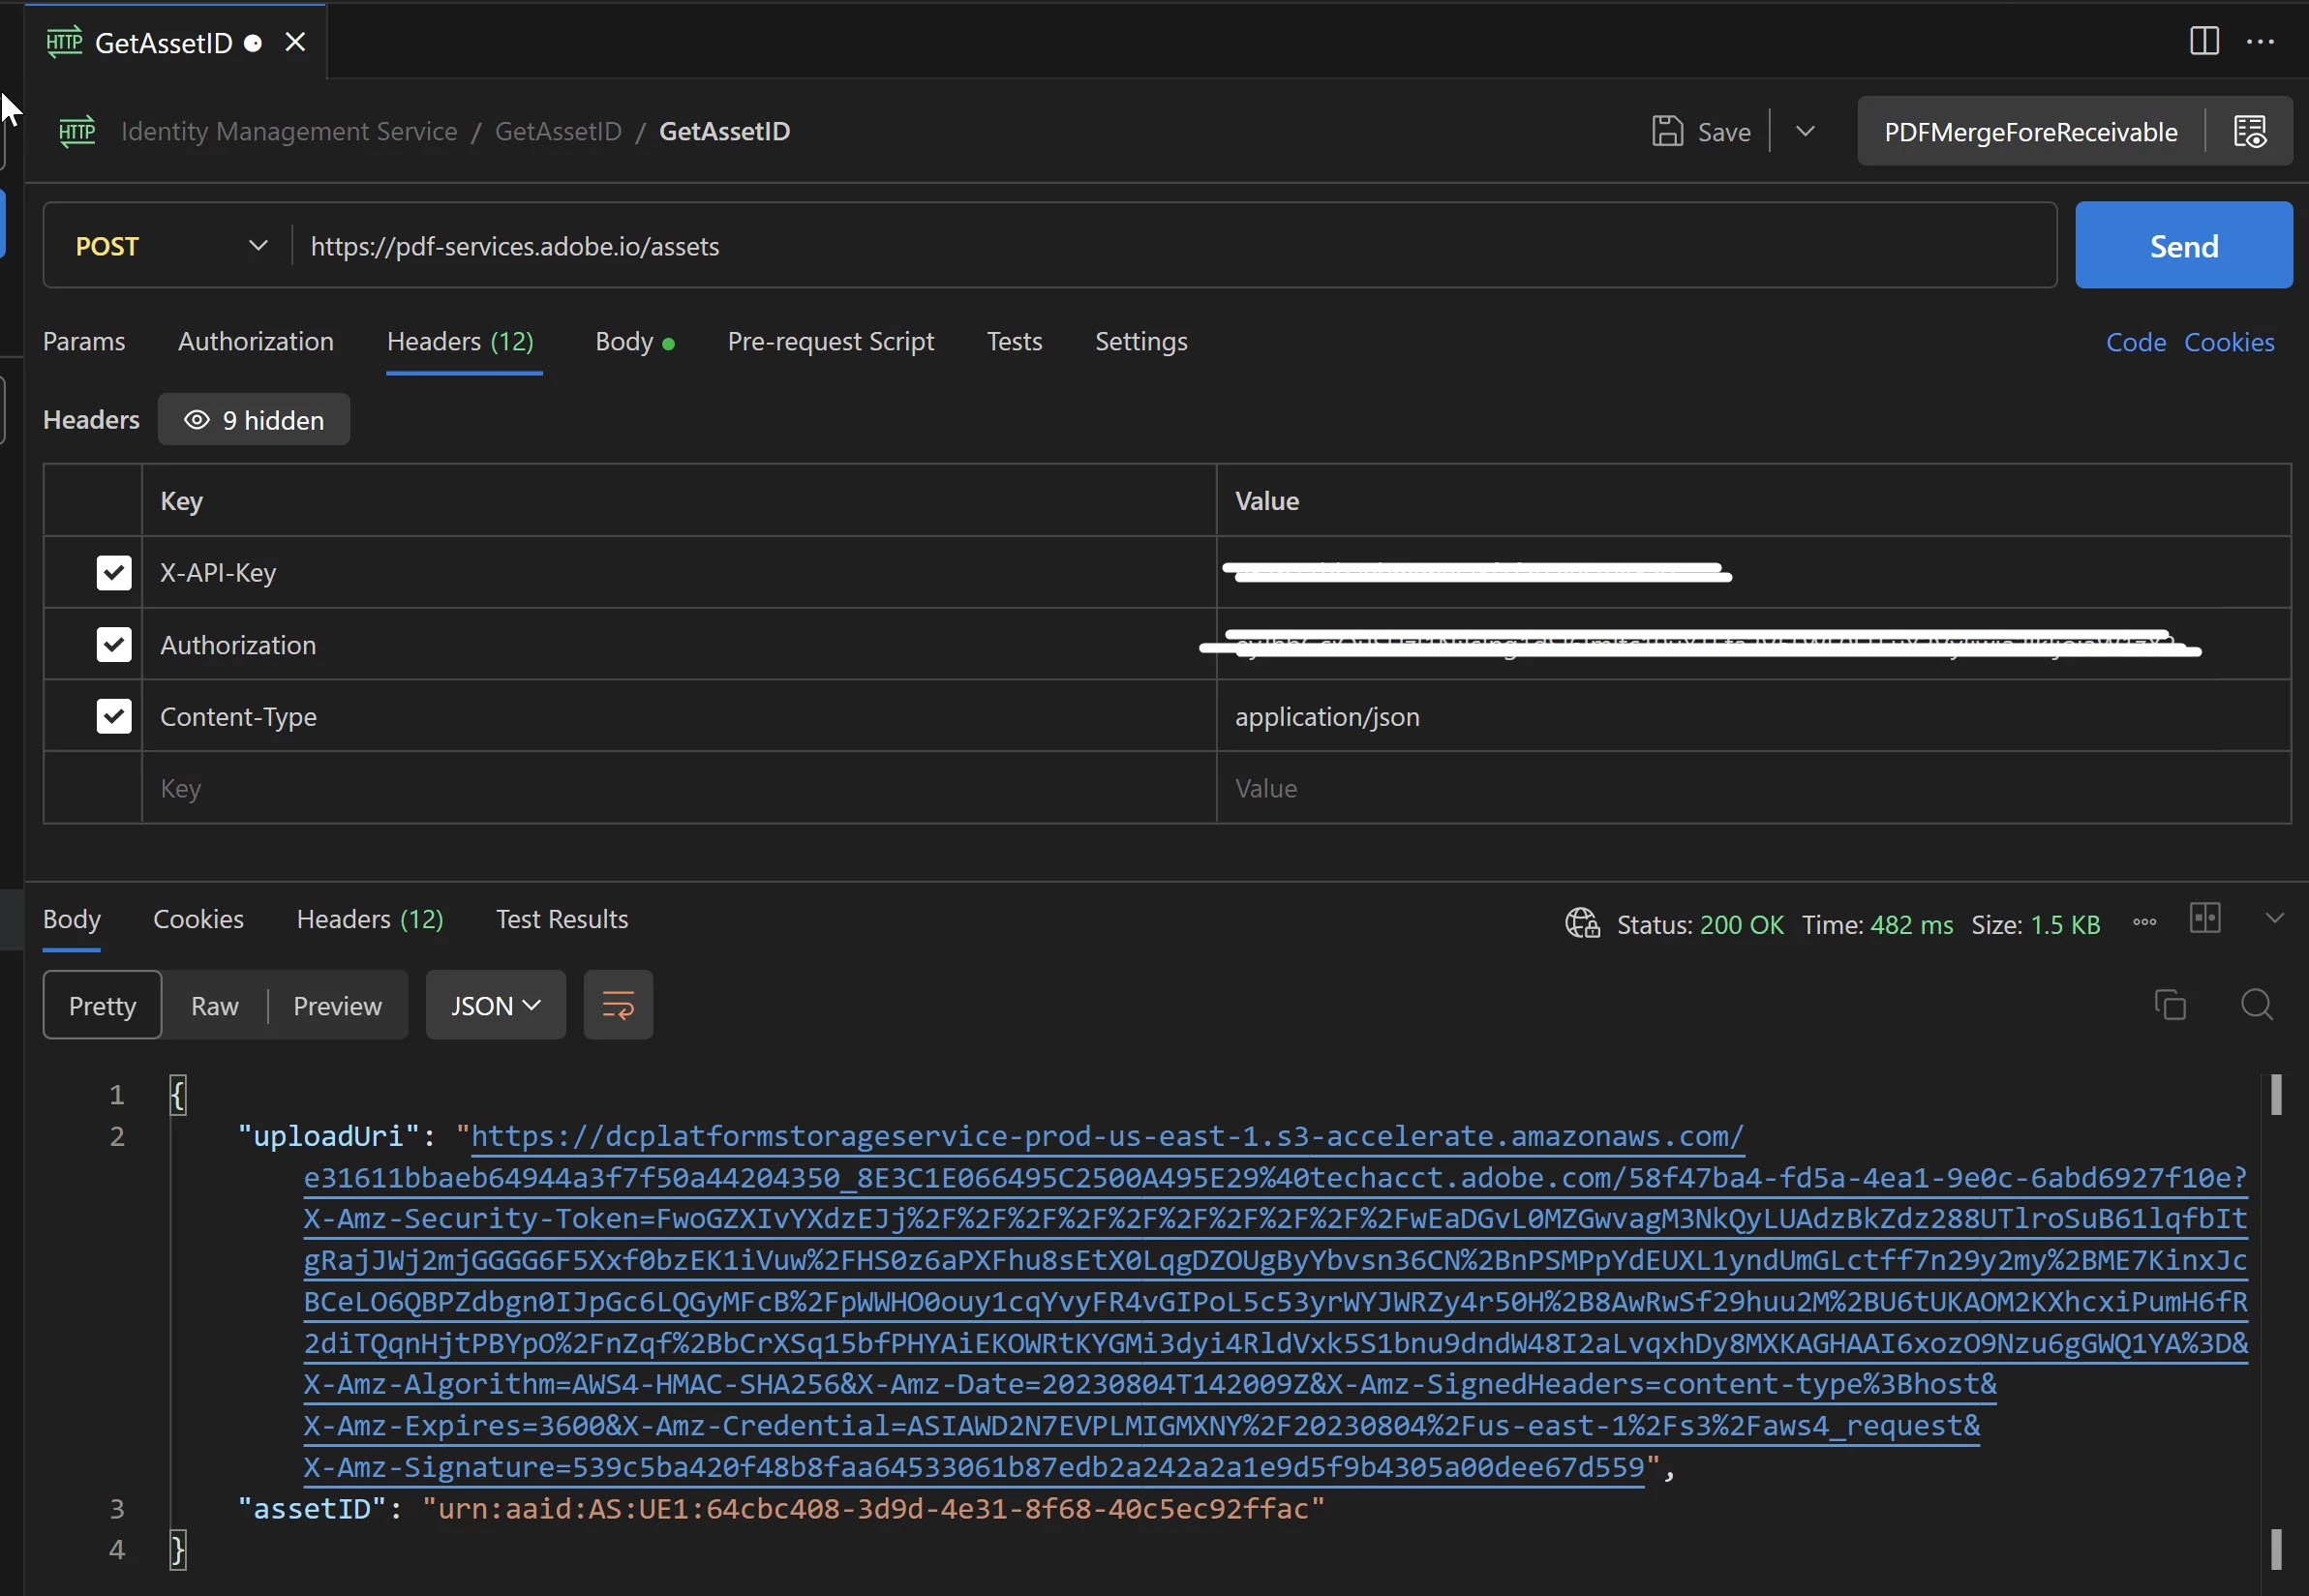Open the POST method dropdown

(170, 246)
